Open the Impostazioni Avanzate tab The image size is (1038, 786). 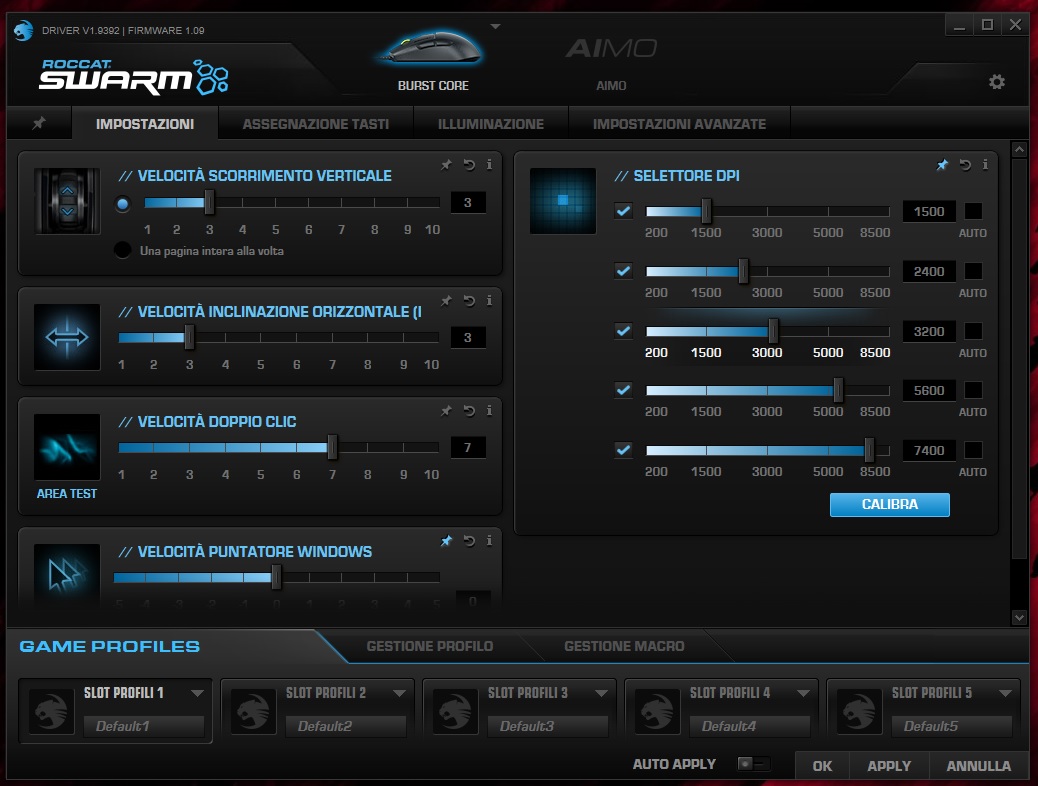point(679,124)
